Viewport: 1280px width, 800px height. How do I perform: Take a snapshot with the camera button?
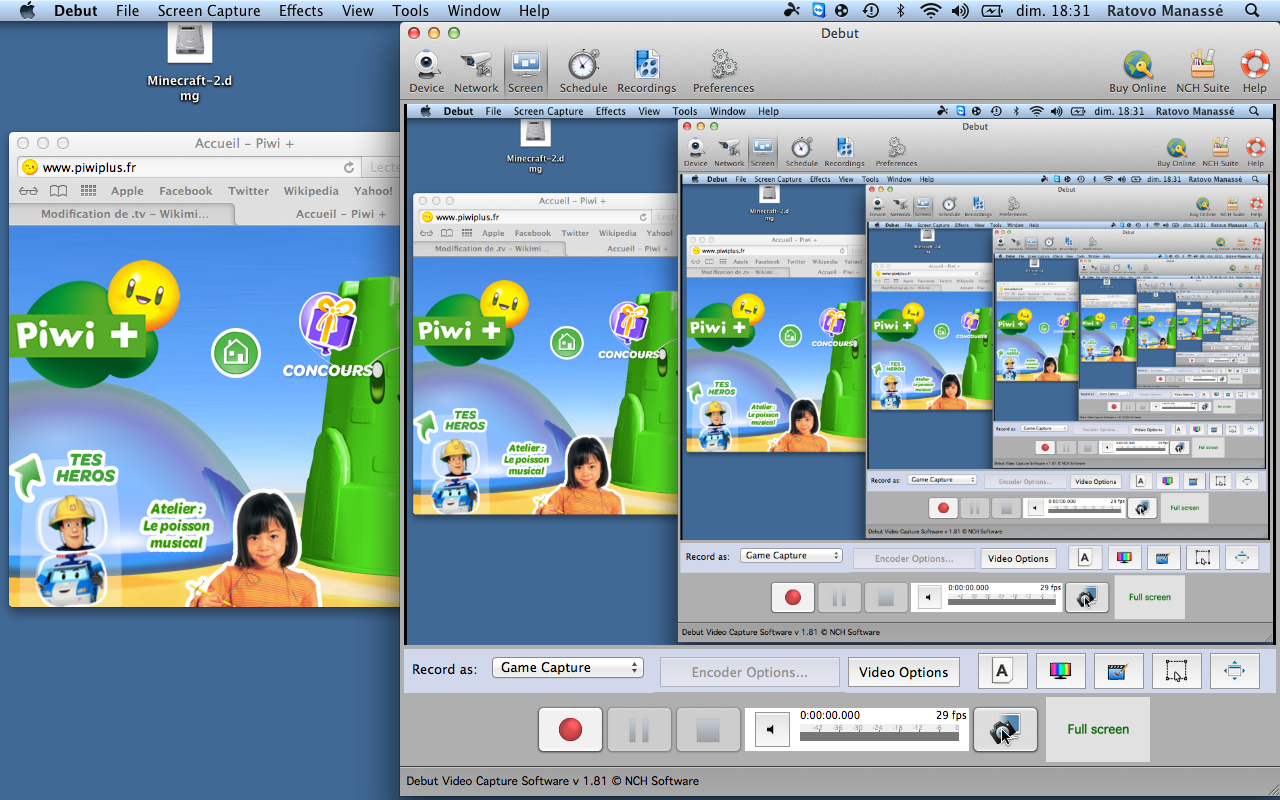(1005, 729)
